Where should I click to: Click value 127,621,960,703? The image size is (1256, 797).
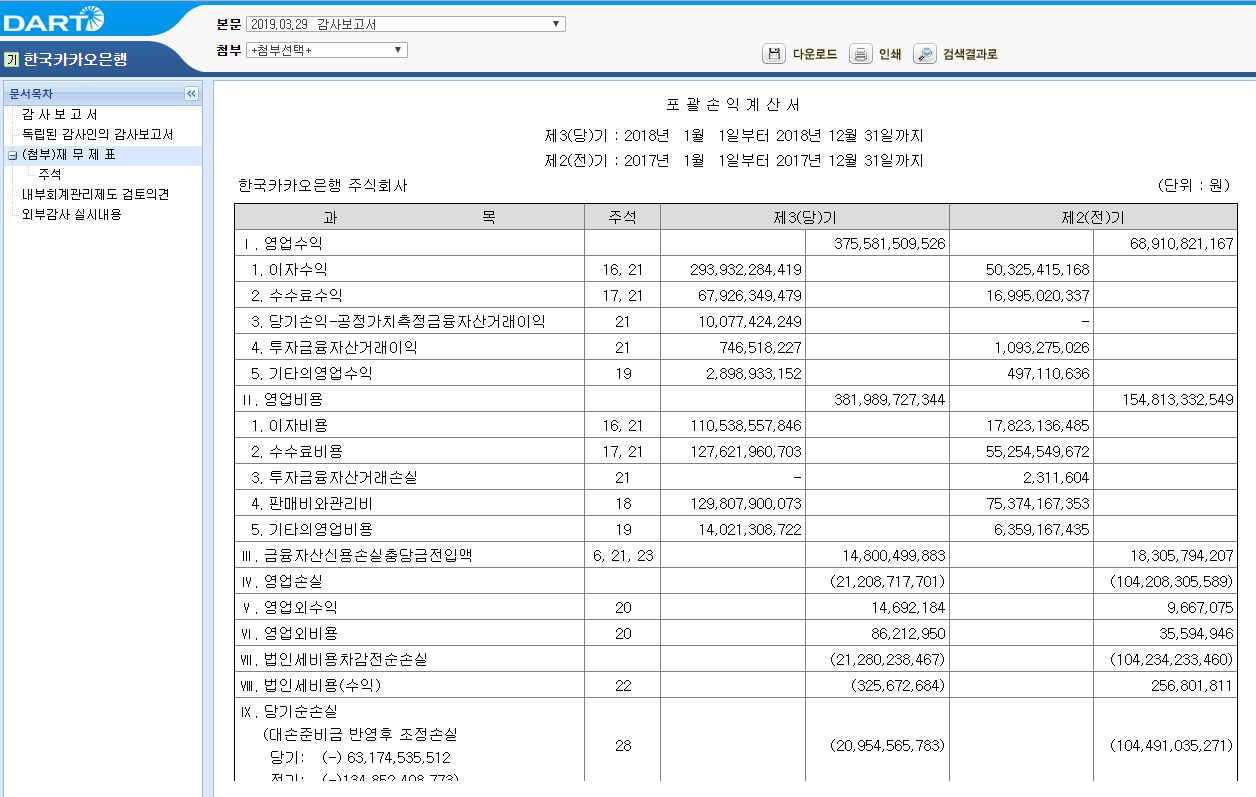[x=746, y=452]
